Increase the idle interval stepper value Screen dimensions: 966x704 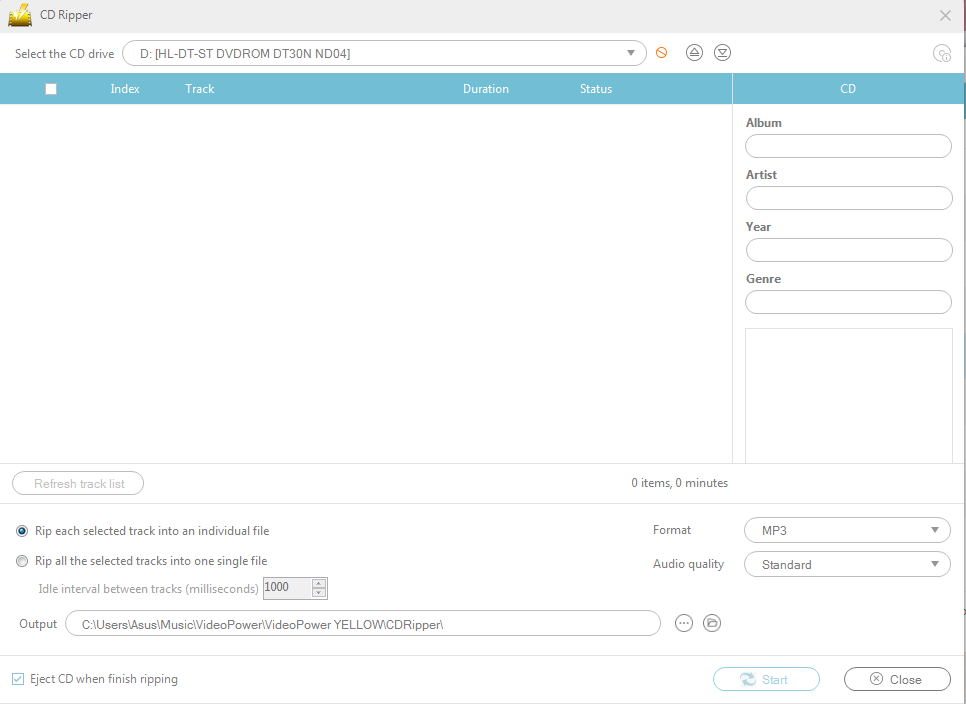pos(319,583)
